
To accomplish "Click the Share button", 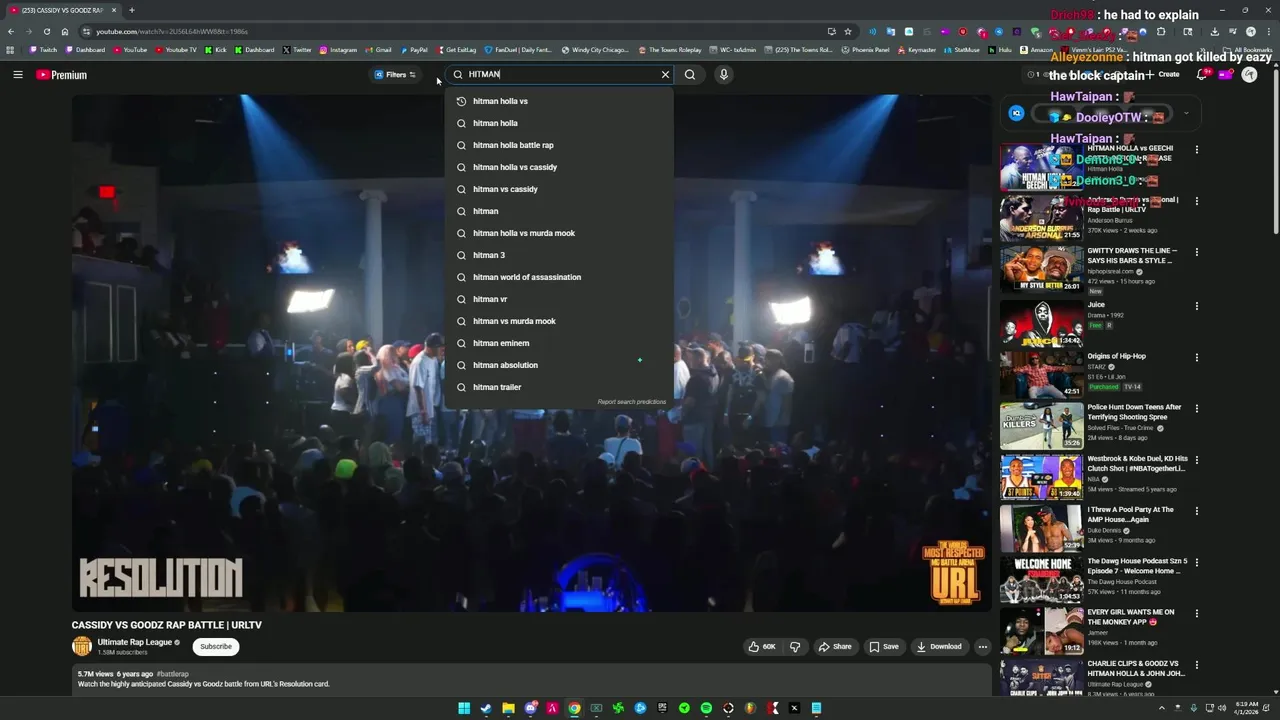I will 835,647.
